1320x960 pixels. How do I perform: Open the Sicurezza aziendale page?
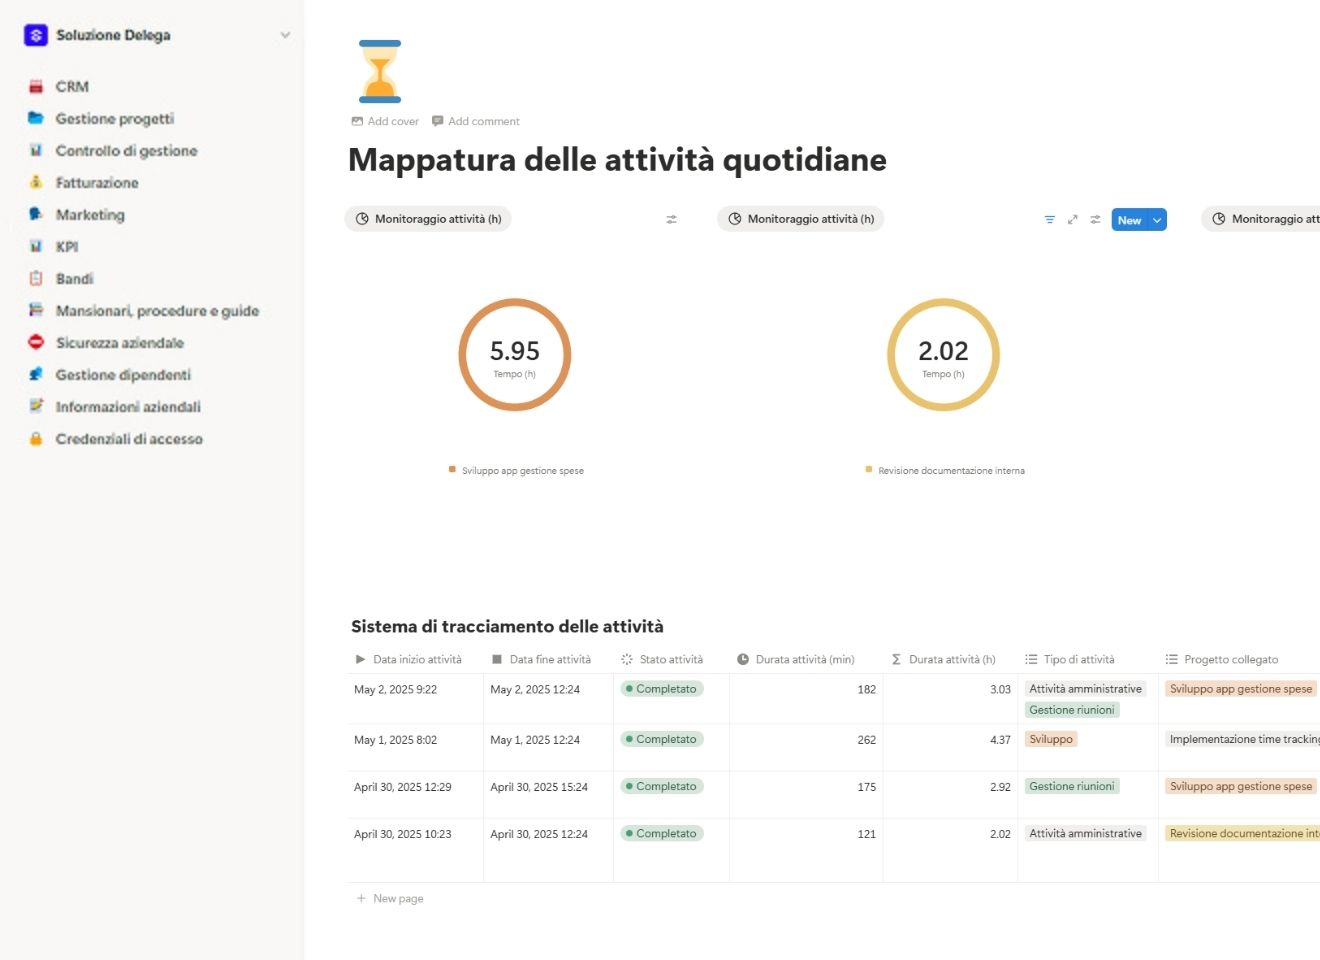pyautogui.click(x=120, y=342)
